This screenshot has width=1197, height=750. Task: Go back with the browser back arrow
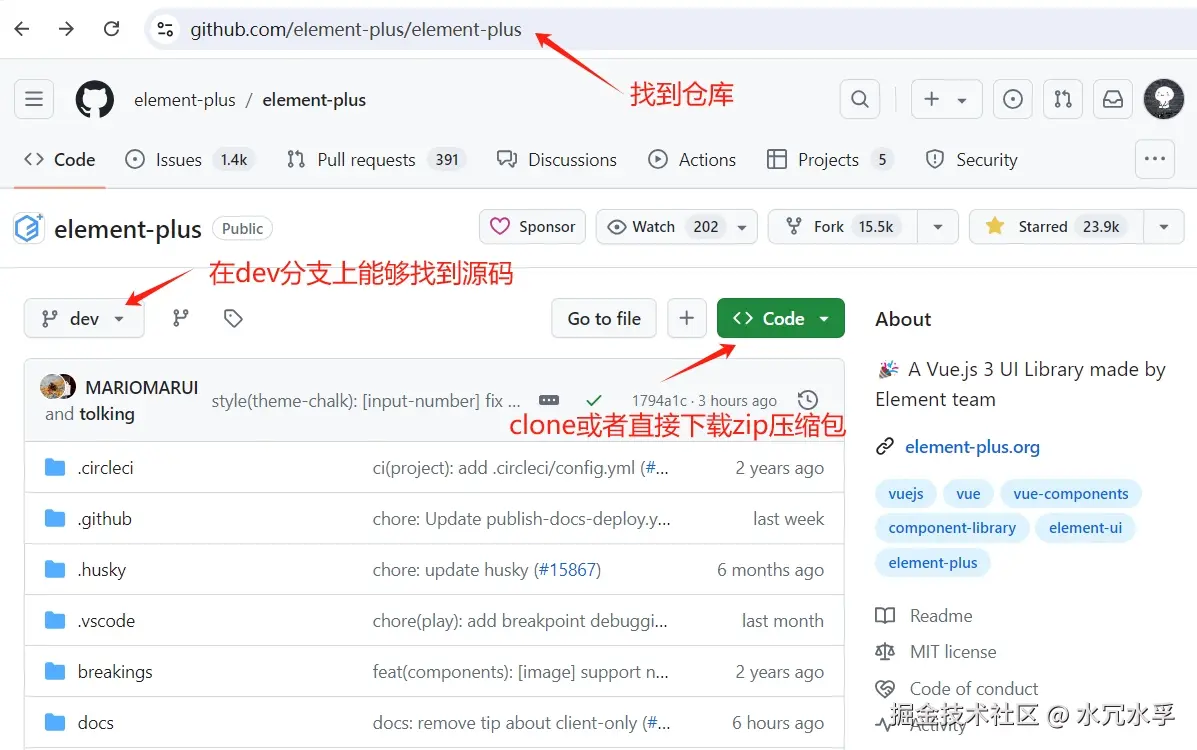click(22, 29)
